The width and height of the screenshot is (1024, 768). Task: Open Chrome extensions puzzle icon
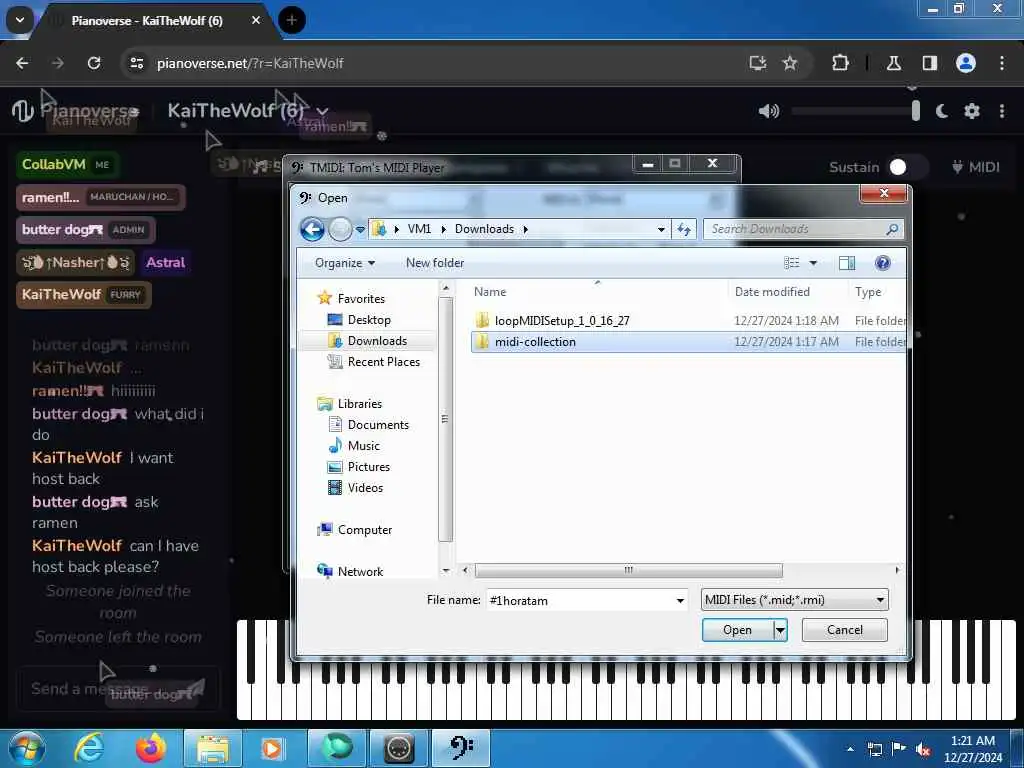(840, 63)
